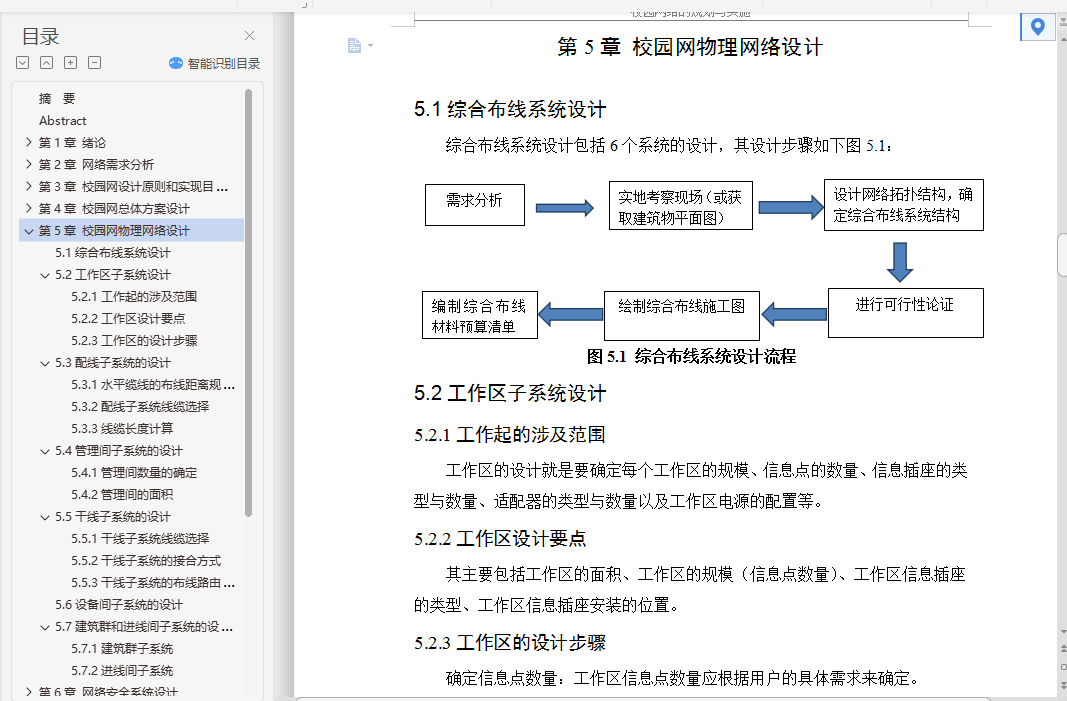This screenshot has height=701, width=1067.
Task: Go to 5.2.2 工作区设计要点 in outline
Action: tap(128, 319)
